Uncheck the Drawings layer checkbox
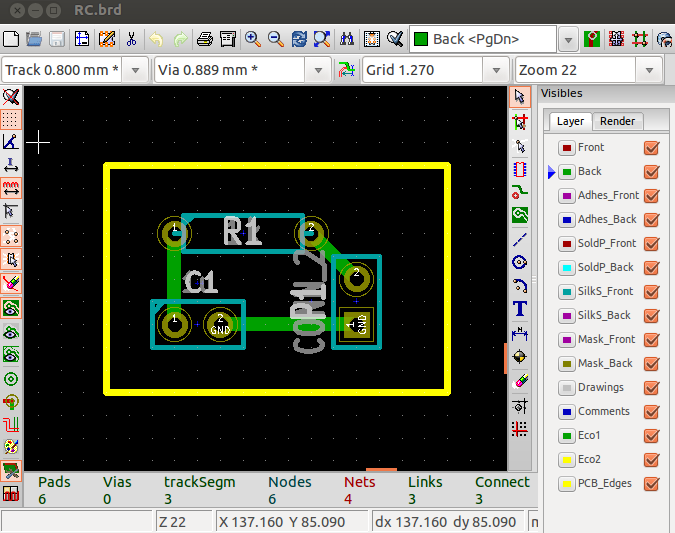 pos(652,388)
